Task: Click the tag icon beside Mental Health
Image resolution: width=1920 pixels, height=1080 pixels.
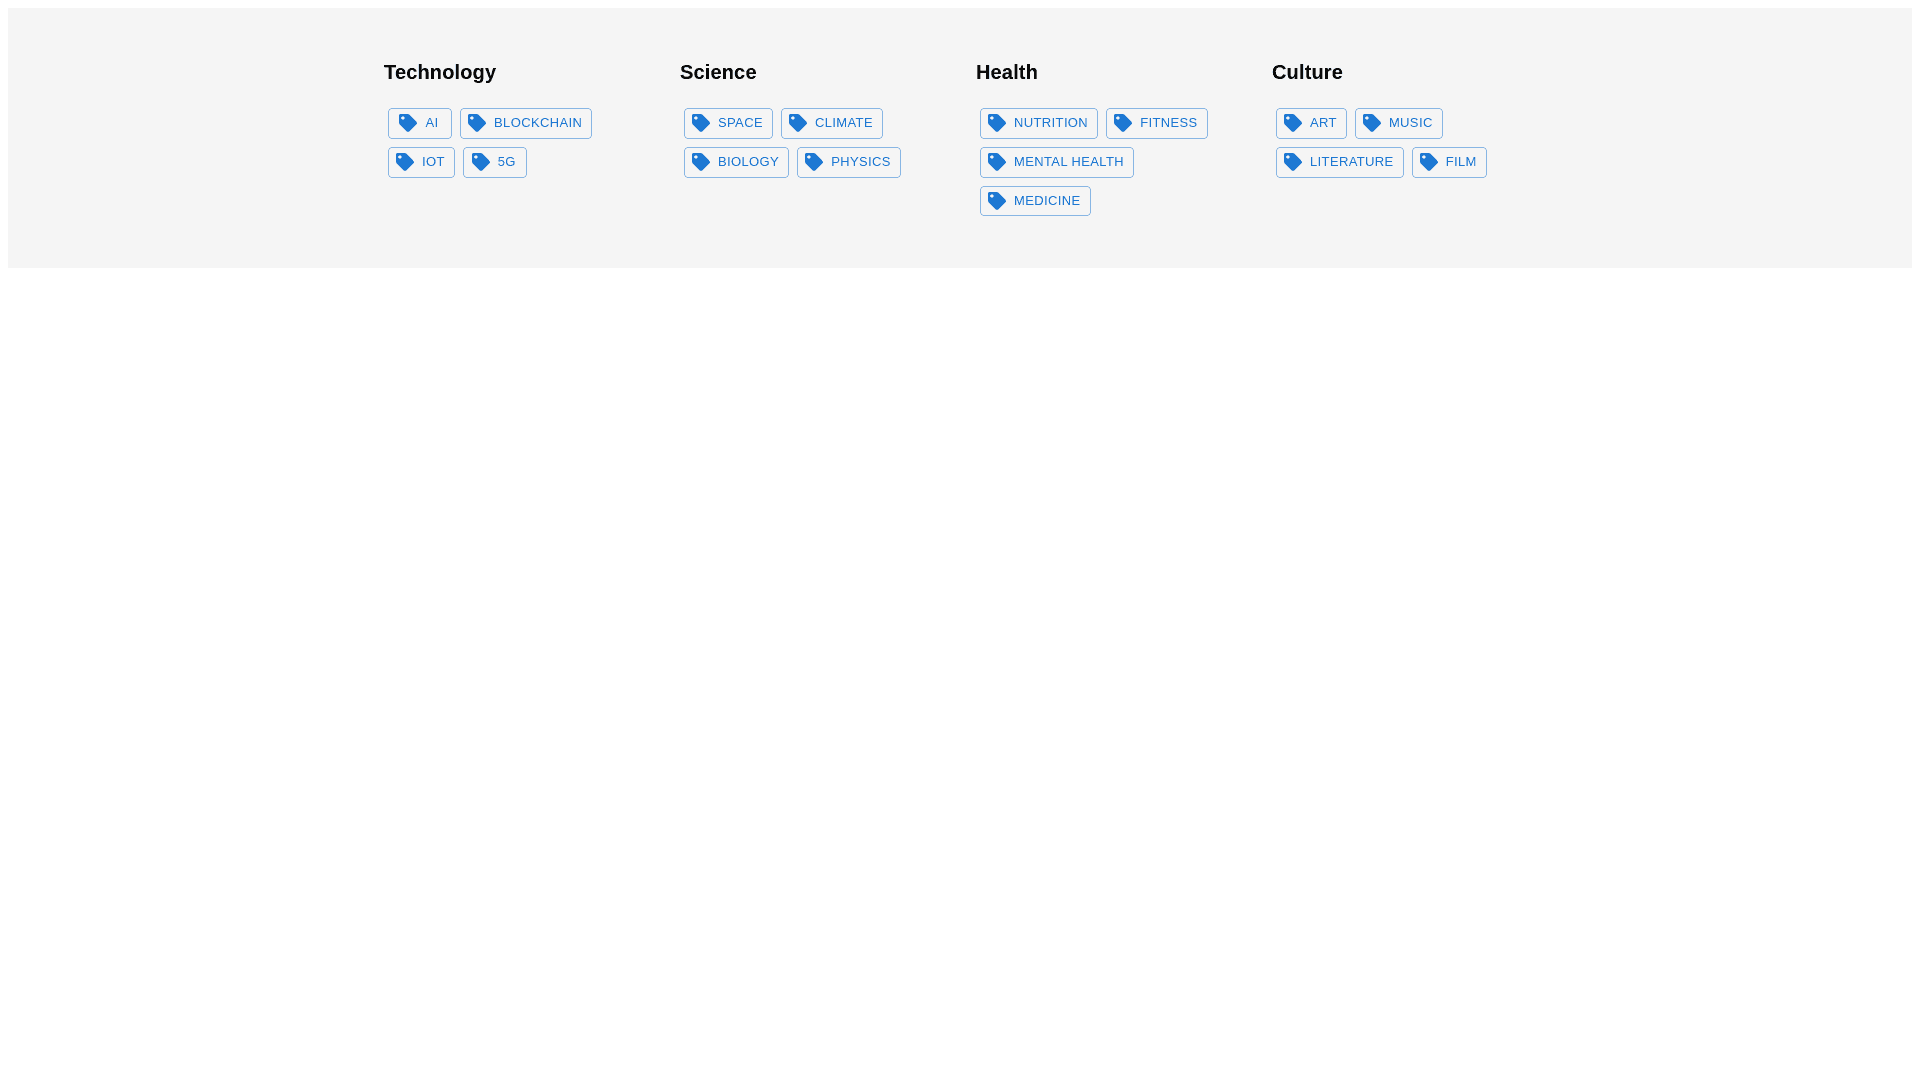Action: 997,162
